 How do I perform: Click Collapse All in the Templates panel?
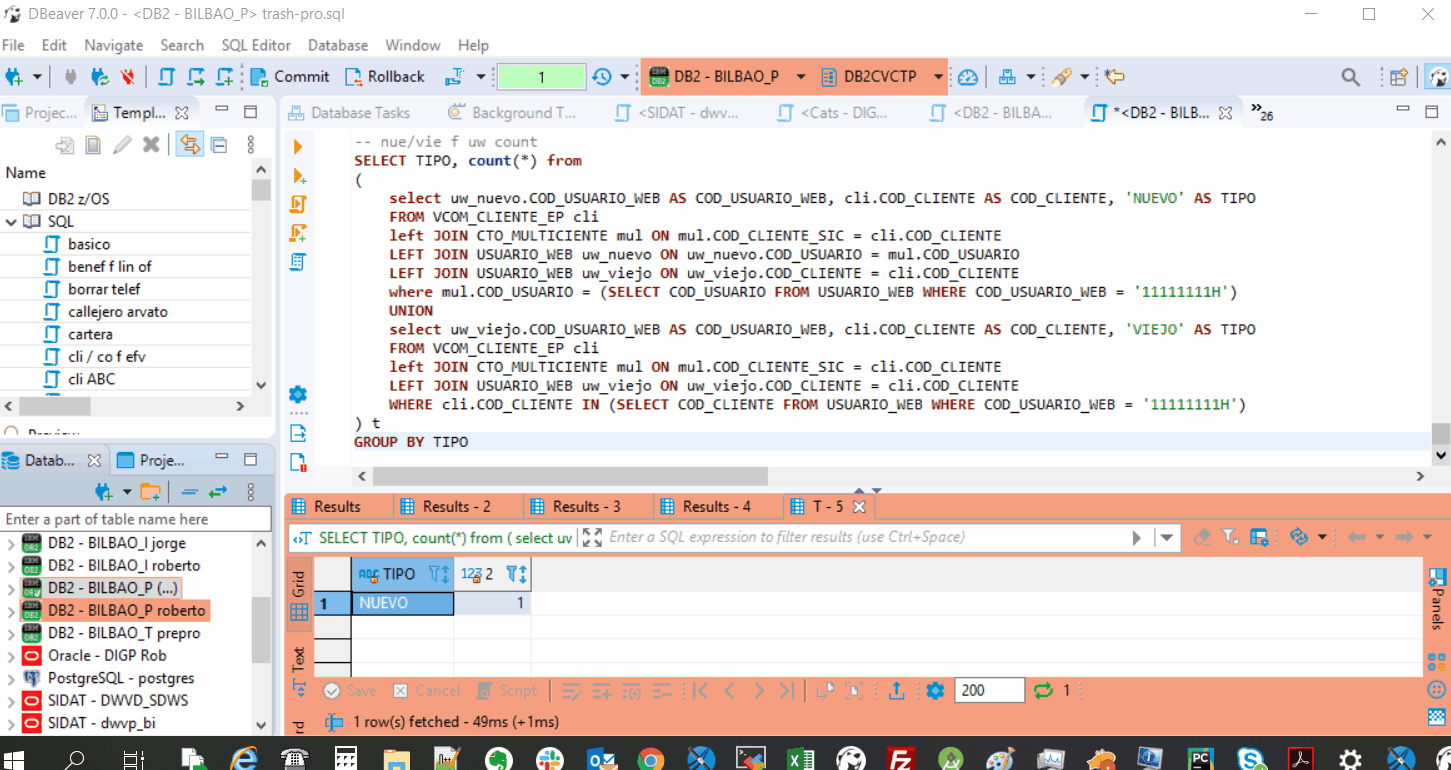[218, 145]
